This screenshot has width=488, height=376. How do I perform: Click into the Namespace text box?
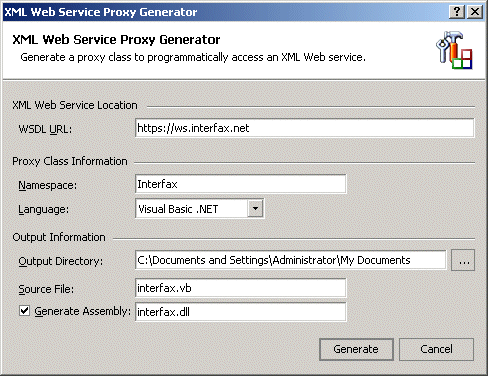point(241,184)
